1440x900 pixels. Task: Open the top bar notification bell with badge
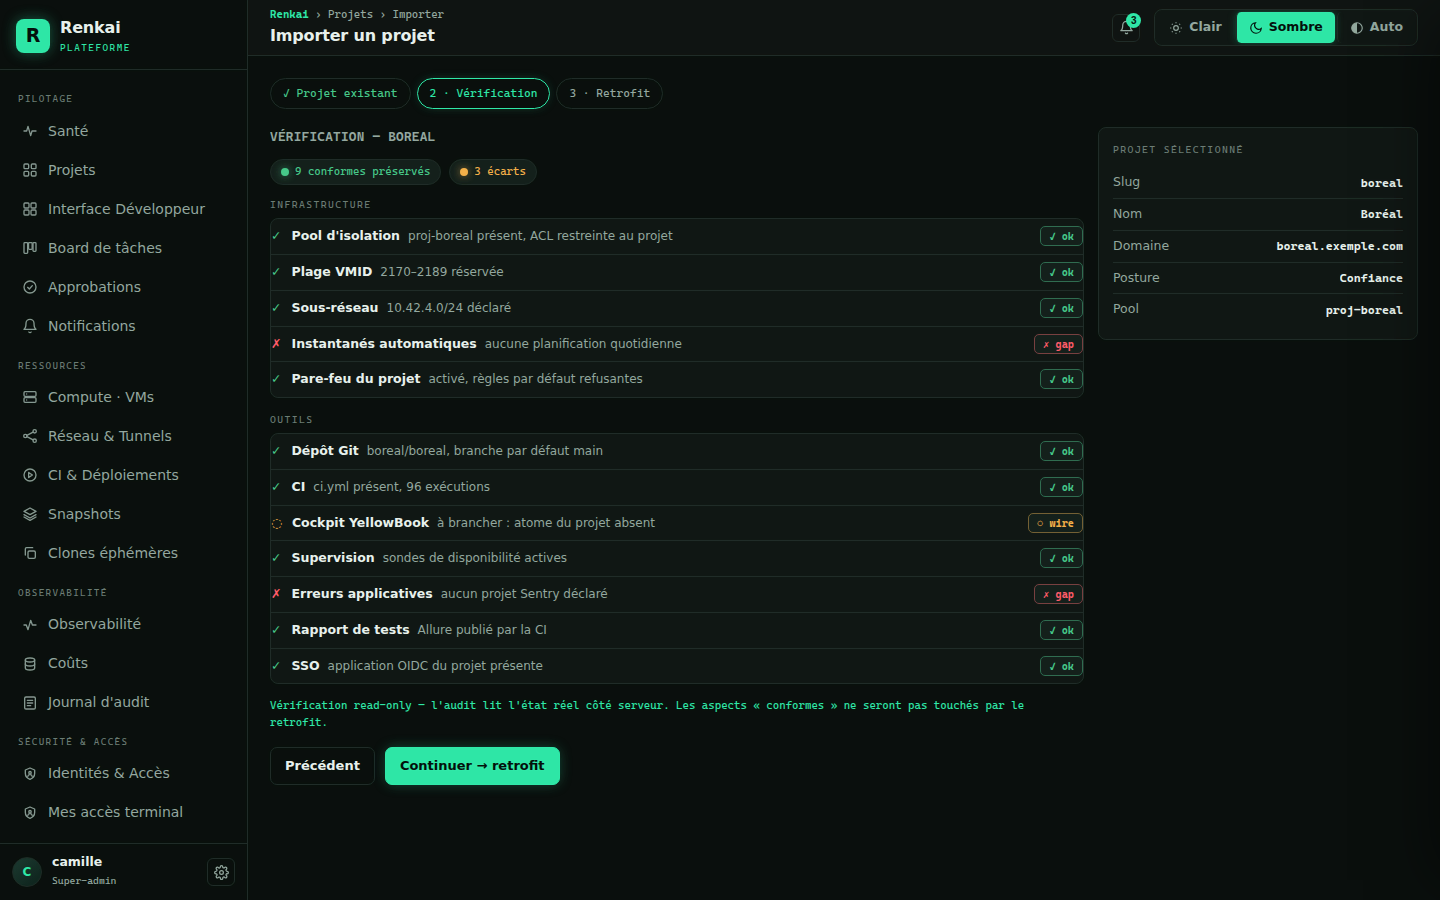1126,28
